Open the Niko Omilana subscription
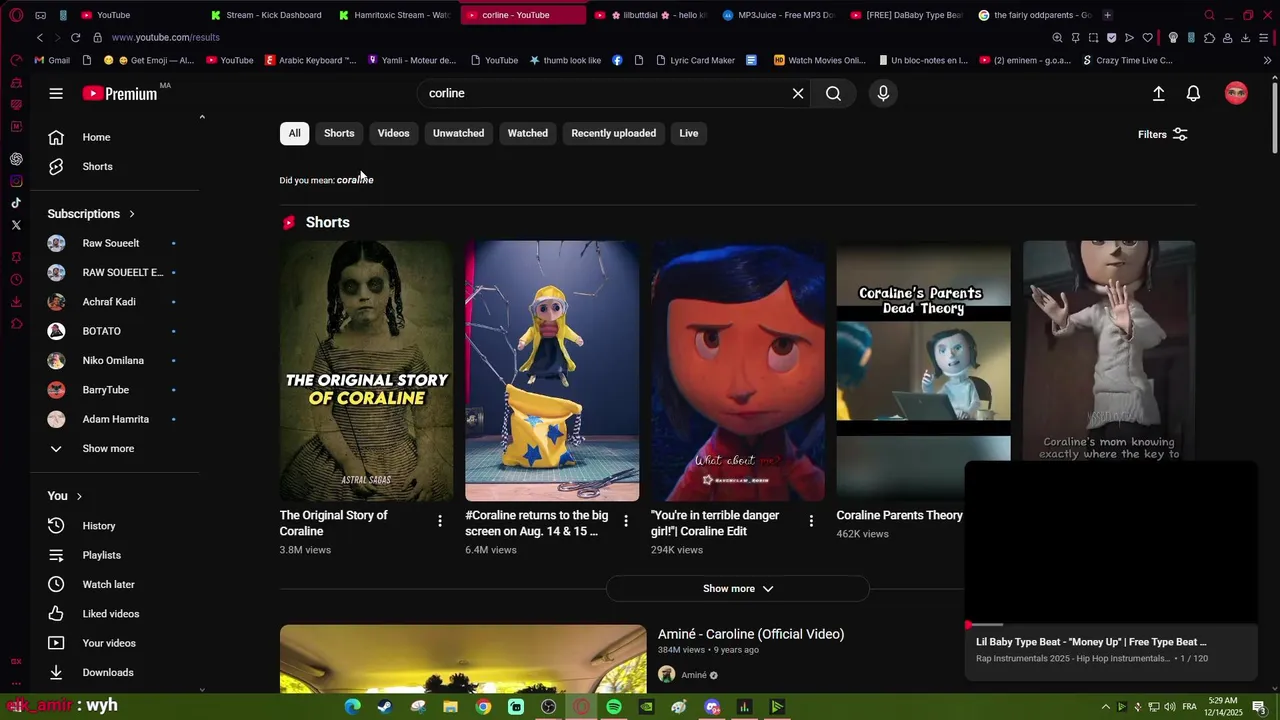Screen dimensions: 1280x720 115,360
